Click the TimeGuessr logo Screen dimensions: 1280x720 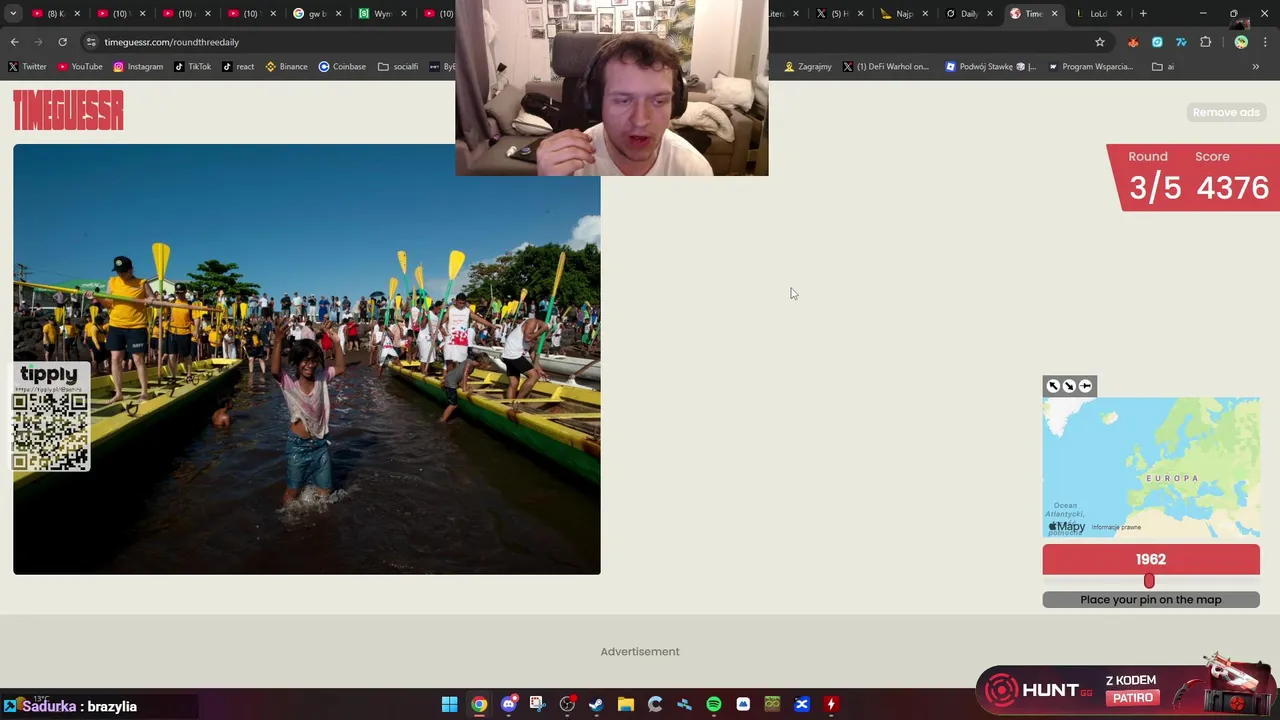(x=68, y=110)
